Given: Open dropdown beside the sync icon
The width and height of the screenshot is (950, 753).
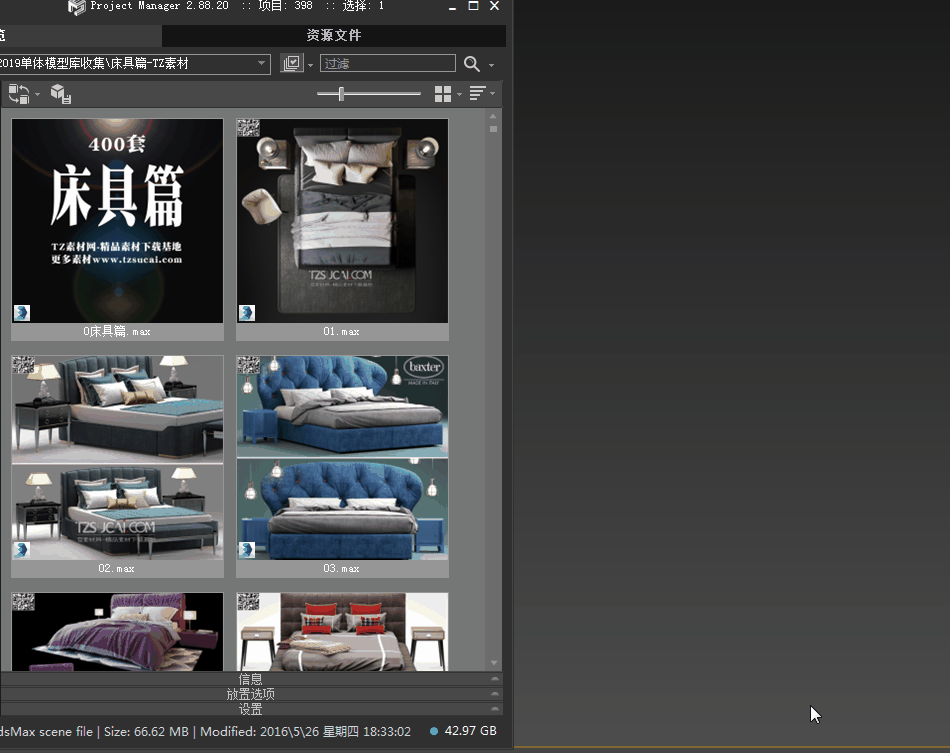Looking at the screenshot, I should [x=38, y=94].
